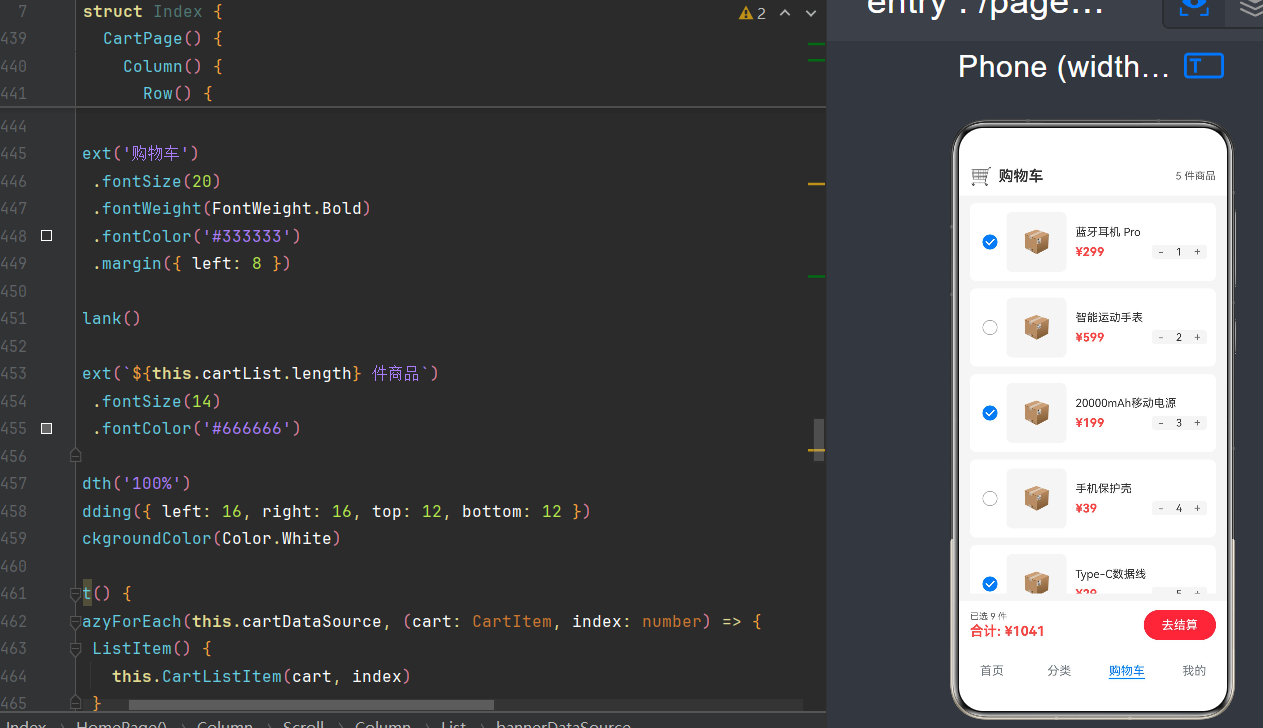Click the Type-C数据线 product image

point(1036,574)
